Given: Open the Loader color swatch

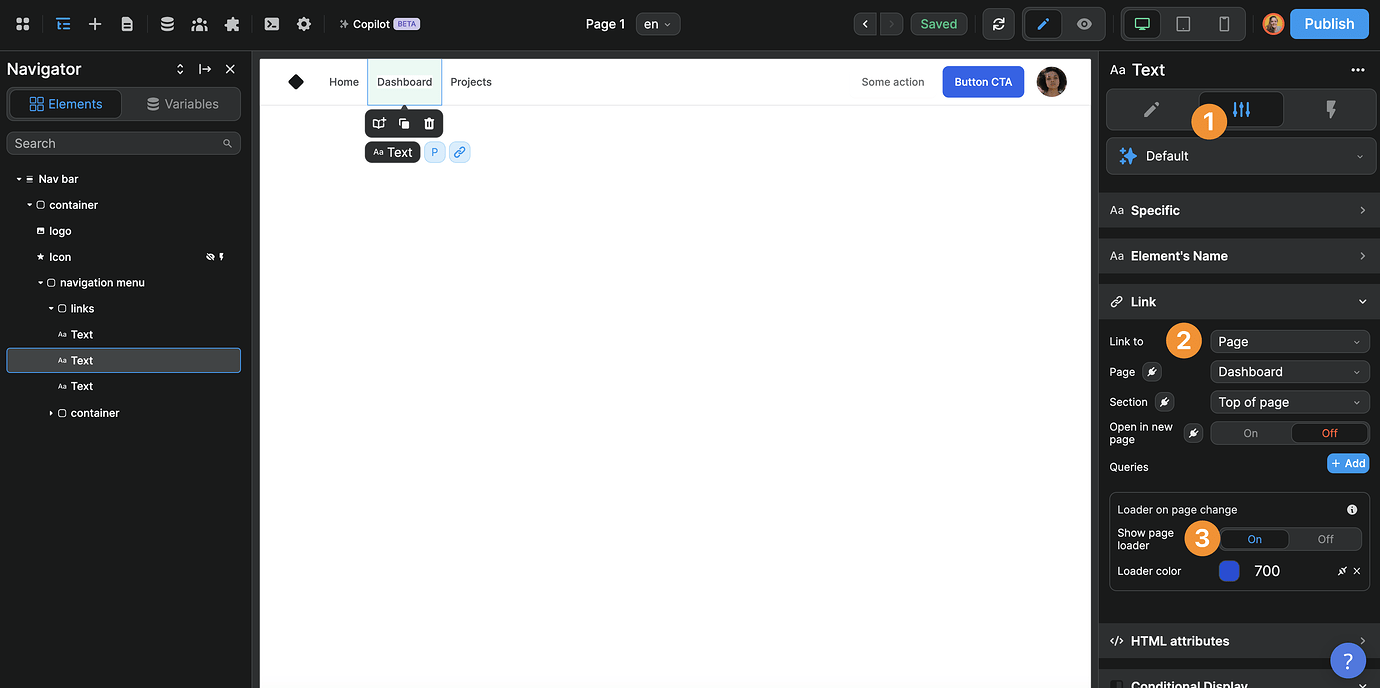Looking at the screenshot, I should pos(1229,570).
